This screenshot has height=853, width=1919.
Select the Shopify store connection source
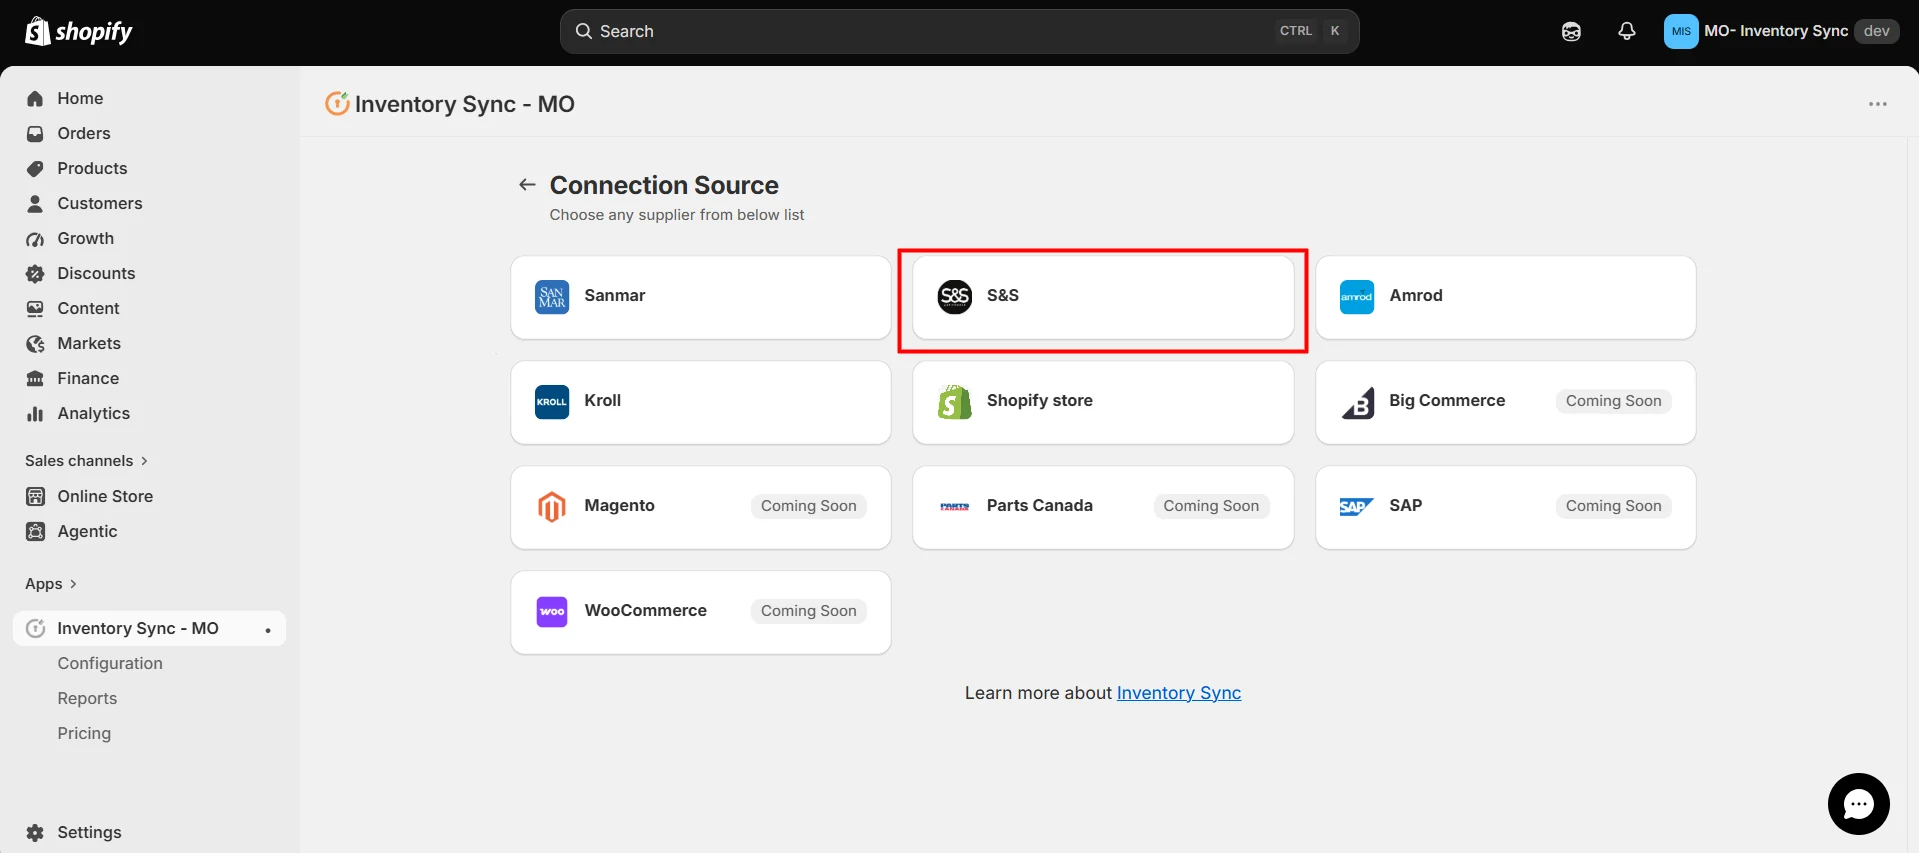[x=1103, y=402]
